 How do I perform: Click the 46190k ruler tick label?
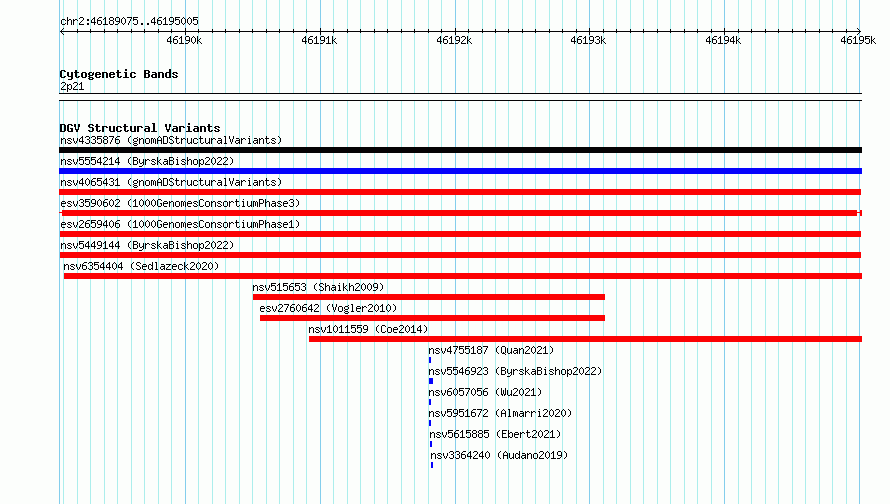click(184, 40)
